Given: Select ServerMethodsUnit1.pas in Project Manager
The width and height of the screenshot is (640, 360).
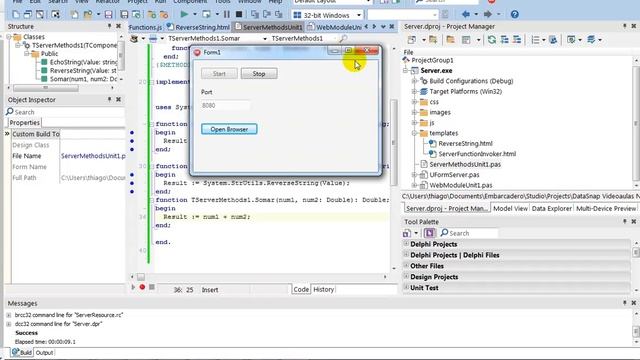Looking at the screenshot, I should tap(465, 164).
